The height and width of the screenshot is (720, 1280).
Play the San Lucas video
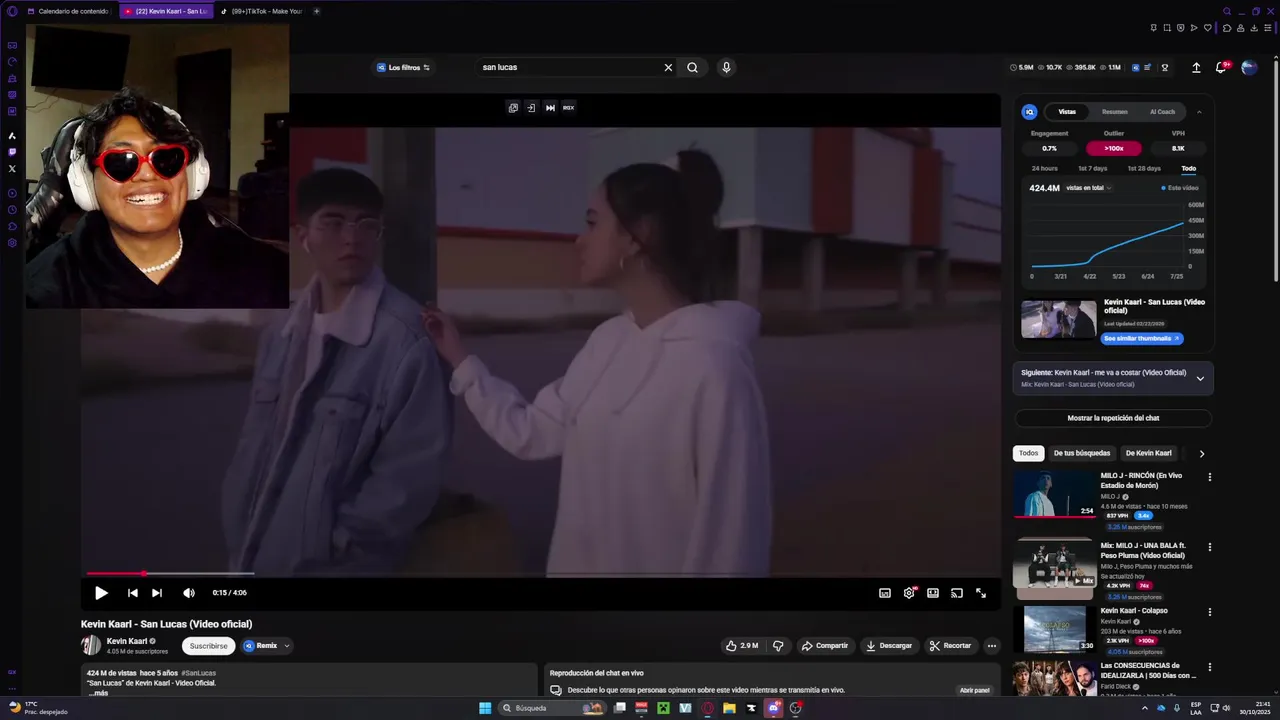click(x=101, y=593)
